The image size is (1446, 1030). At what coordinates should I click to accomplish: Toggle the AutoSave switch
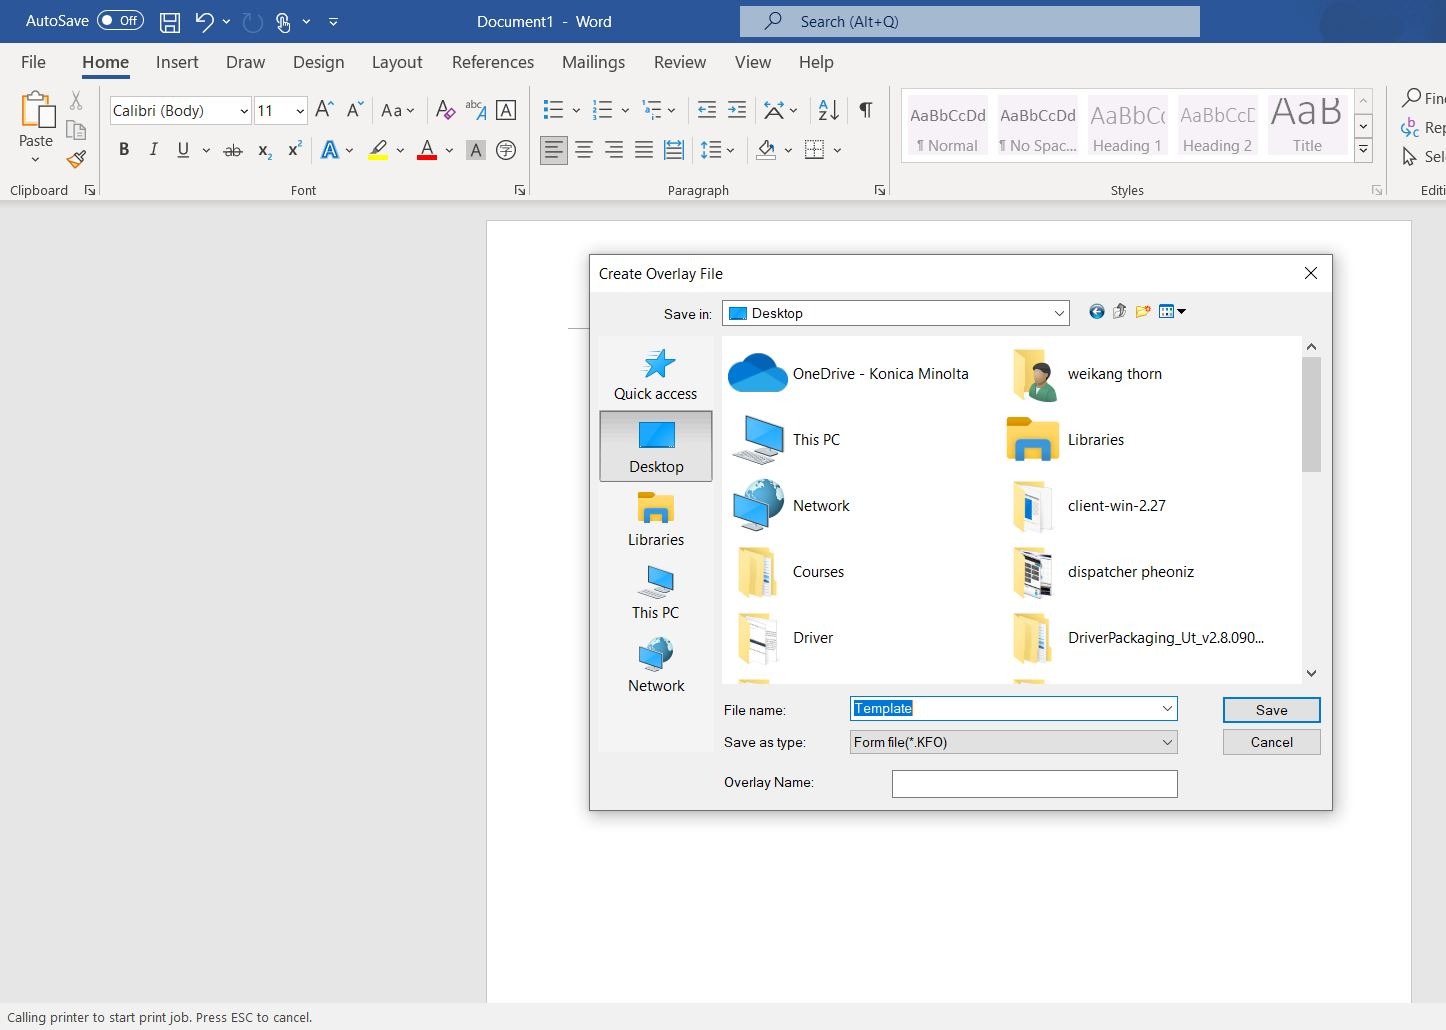pos(120,21)
